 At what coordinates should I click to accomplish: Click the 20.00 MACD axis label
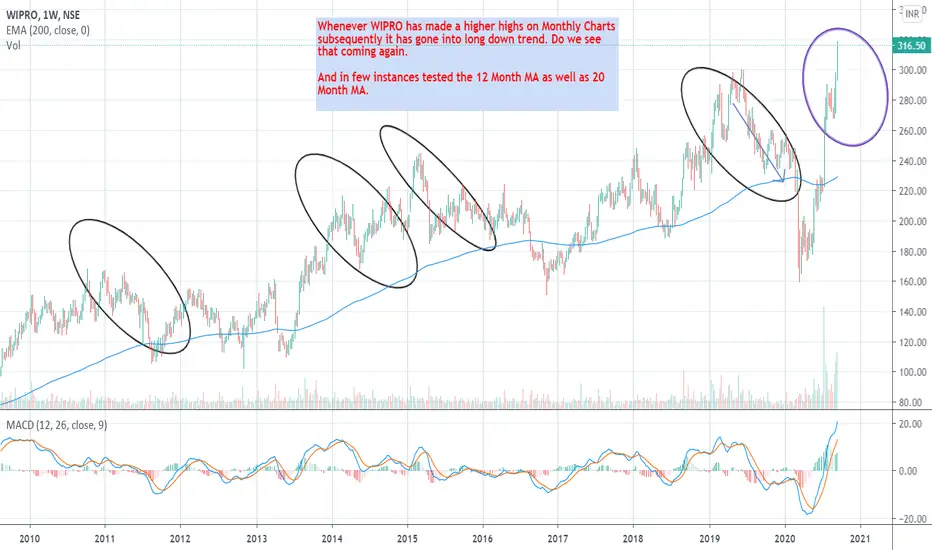coord(911,425)
